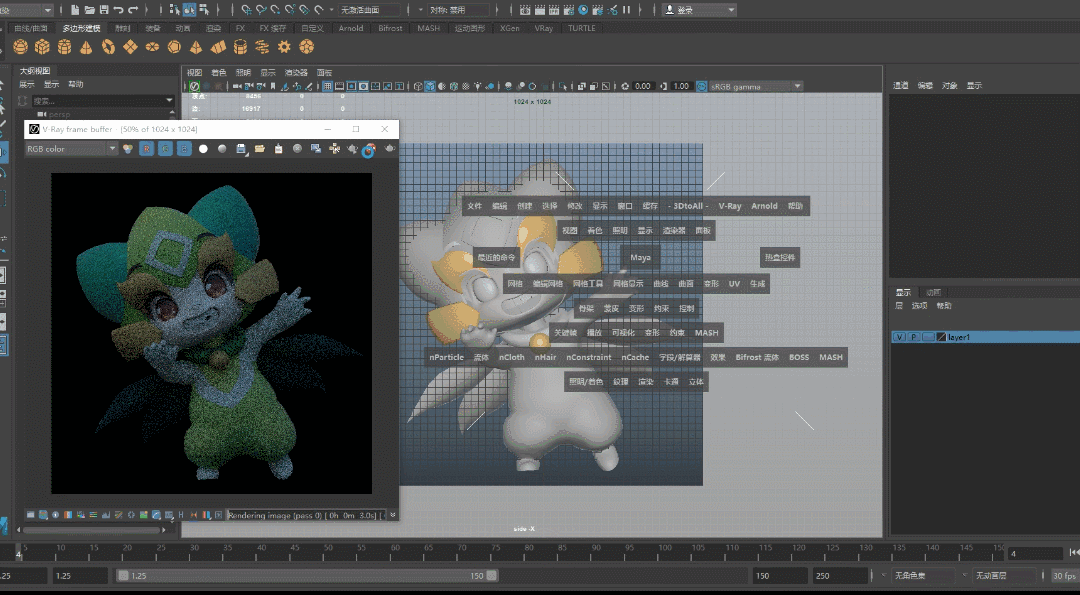
Task: Open the outliner search filter dropdown
Action: click(169, 101)
